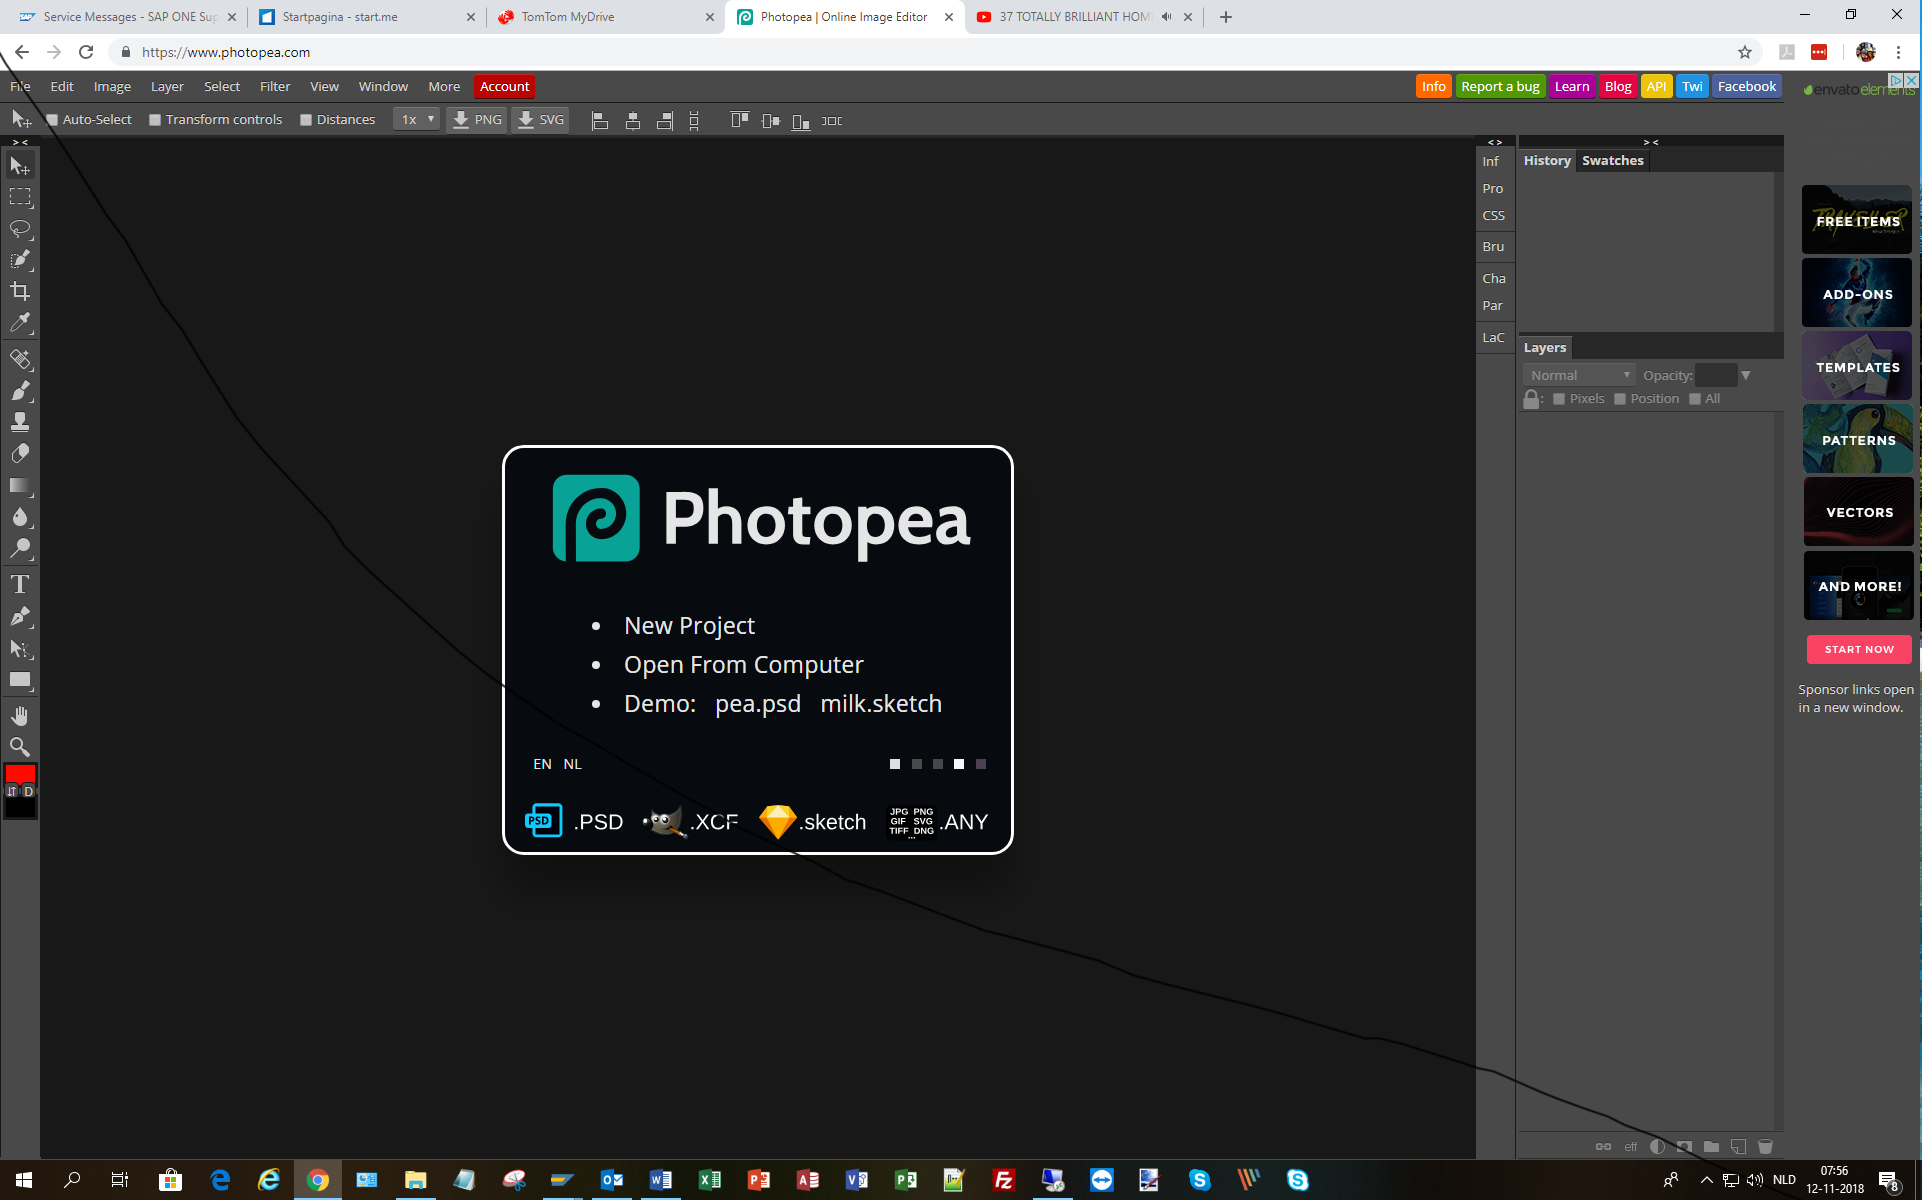The width and height of the screenshot is (1922, 1200).
Task: Open the milk.sketch demo file
Action: coord(881,704)
